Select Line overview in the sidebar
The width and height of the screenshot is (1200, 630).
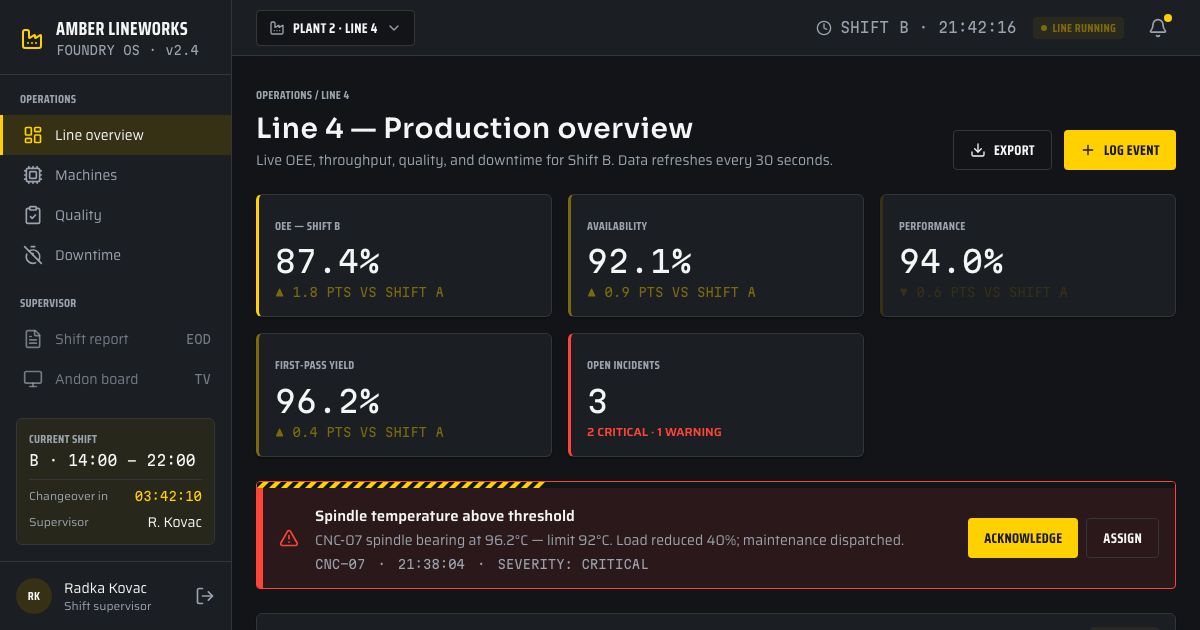[x=115, y=135]
